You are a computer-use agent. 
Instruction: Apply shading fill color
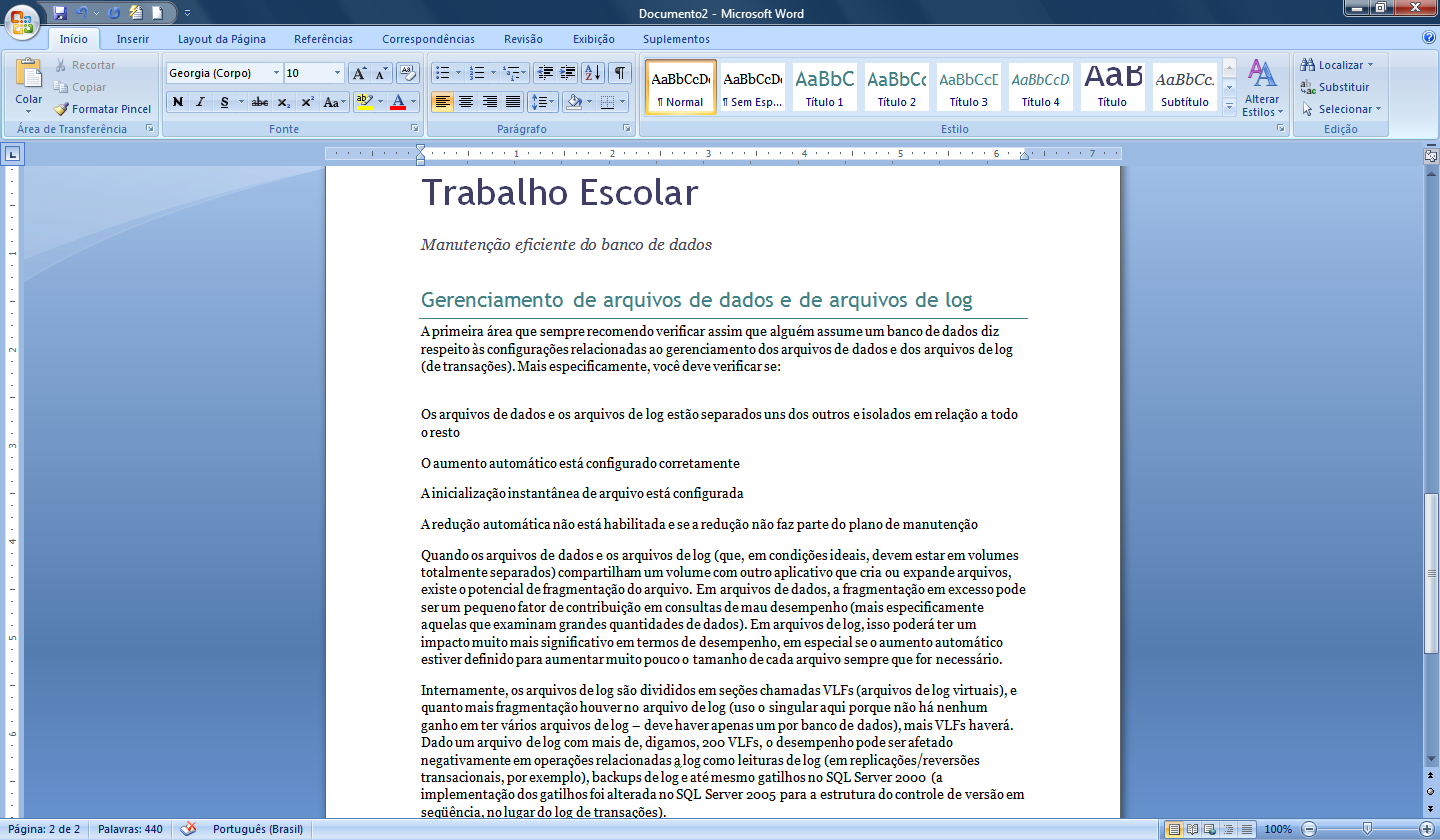coord(573,102)
